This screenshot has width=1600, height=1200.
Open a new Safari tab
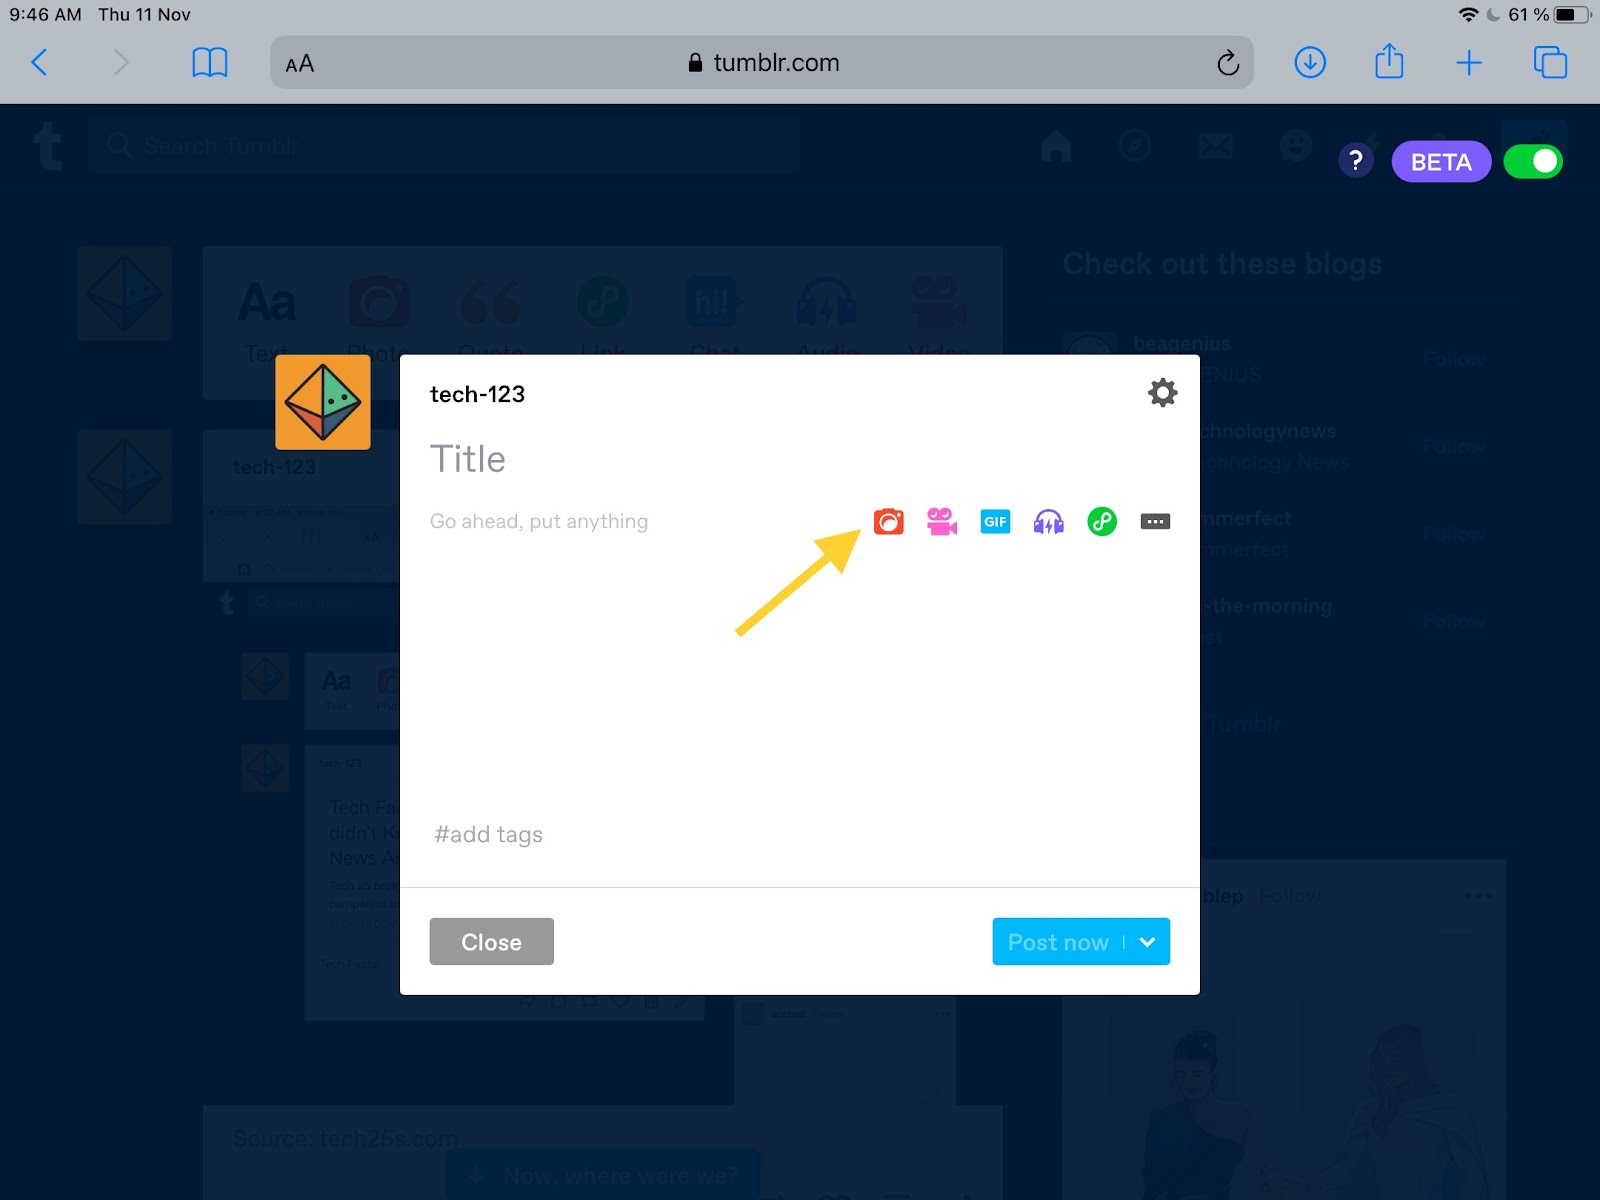pyautogui.click(x=1469, y=63)
